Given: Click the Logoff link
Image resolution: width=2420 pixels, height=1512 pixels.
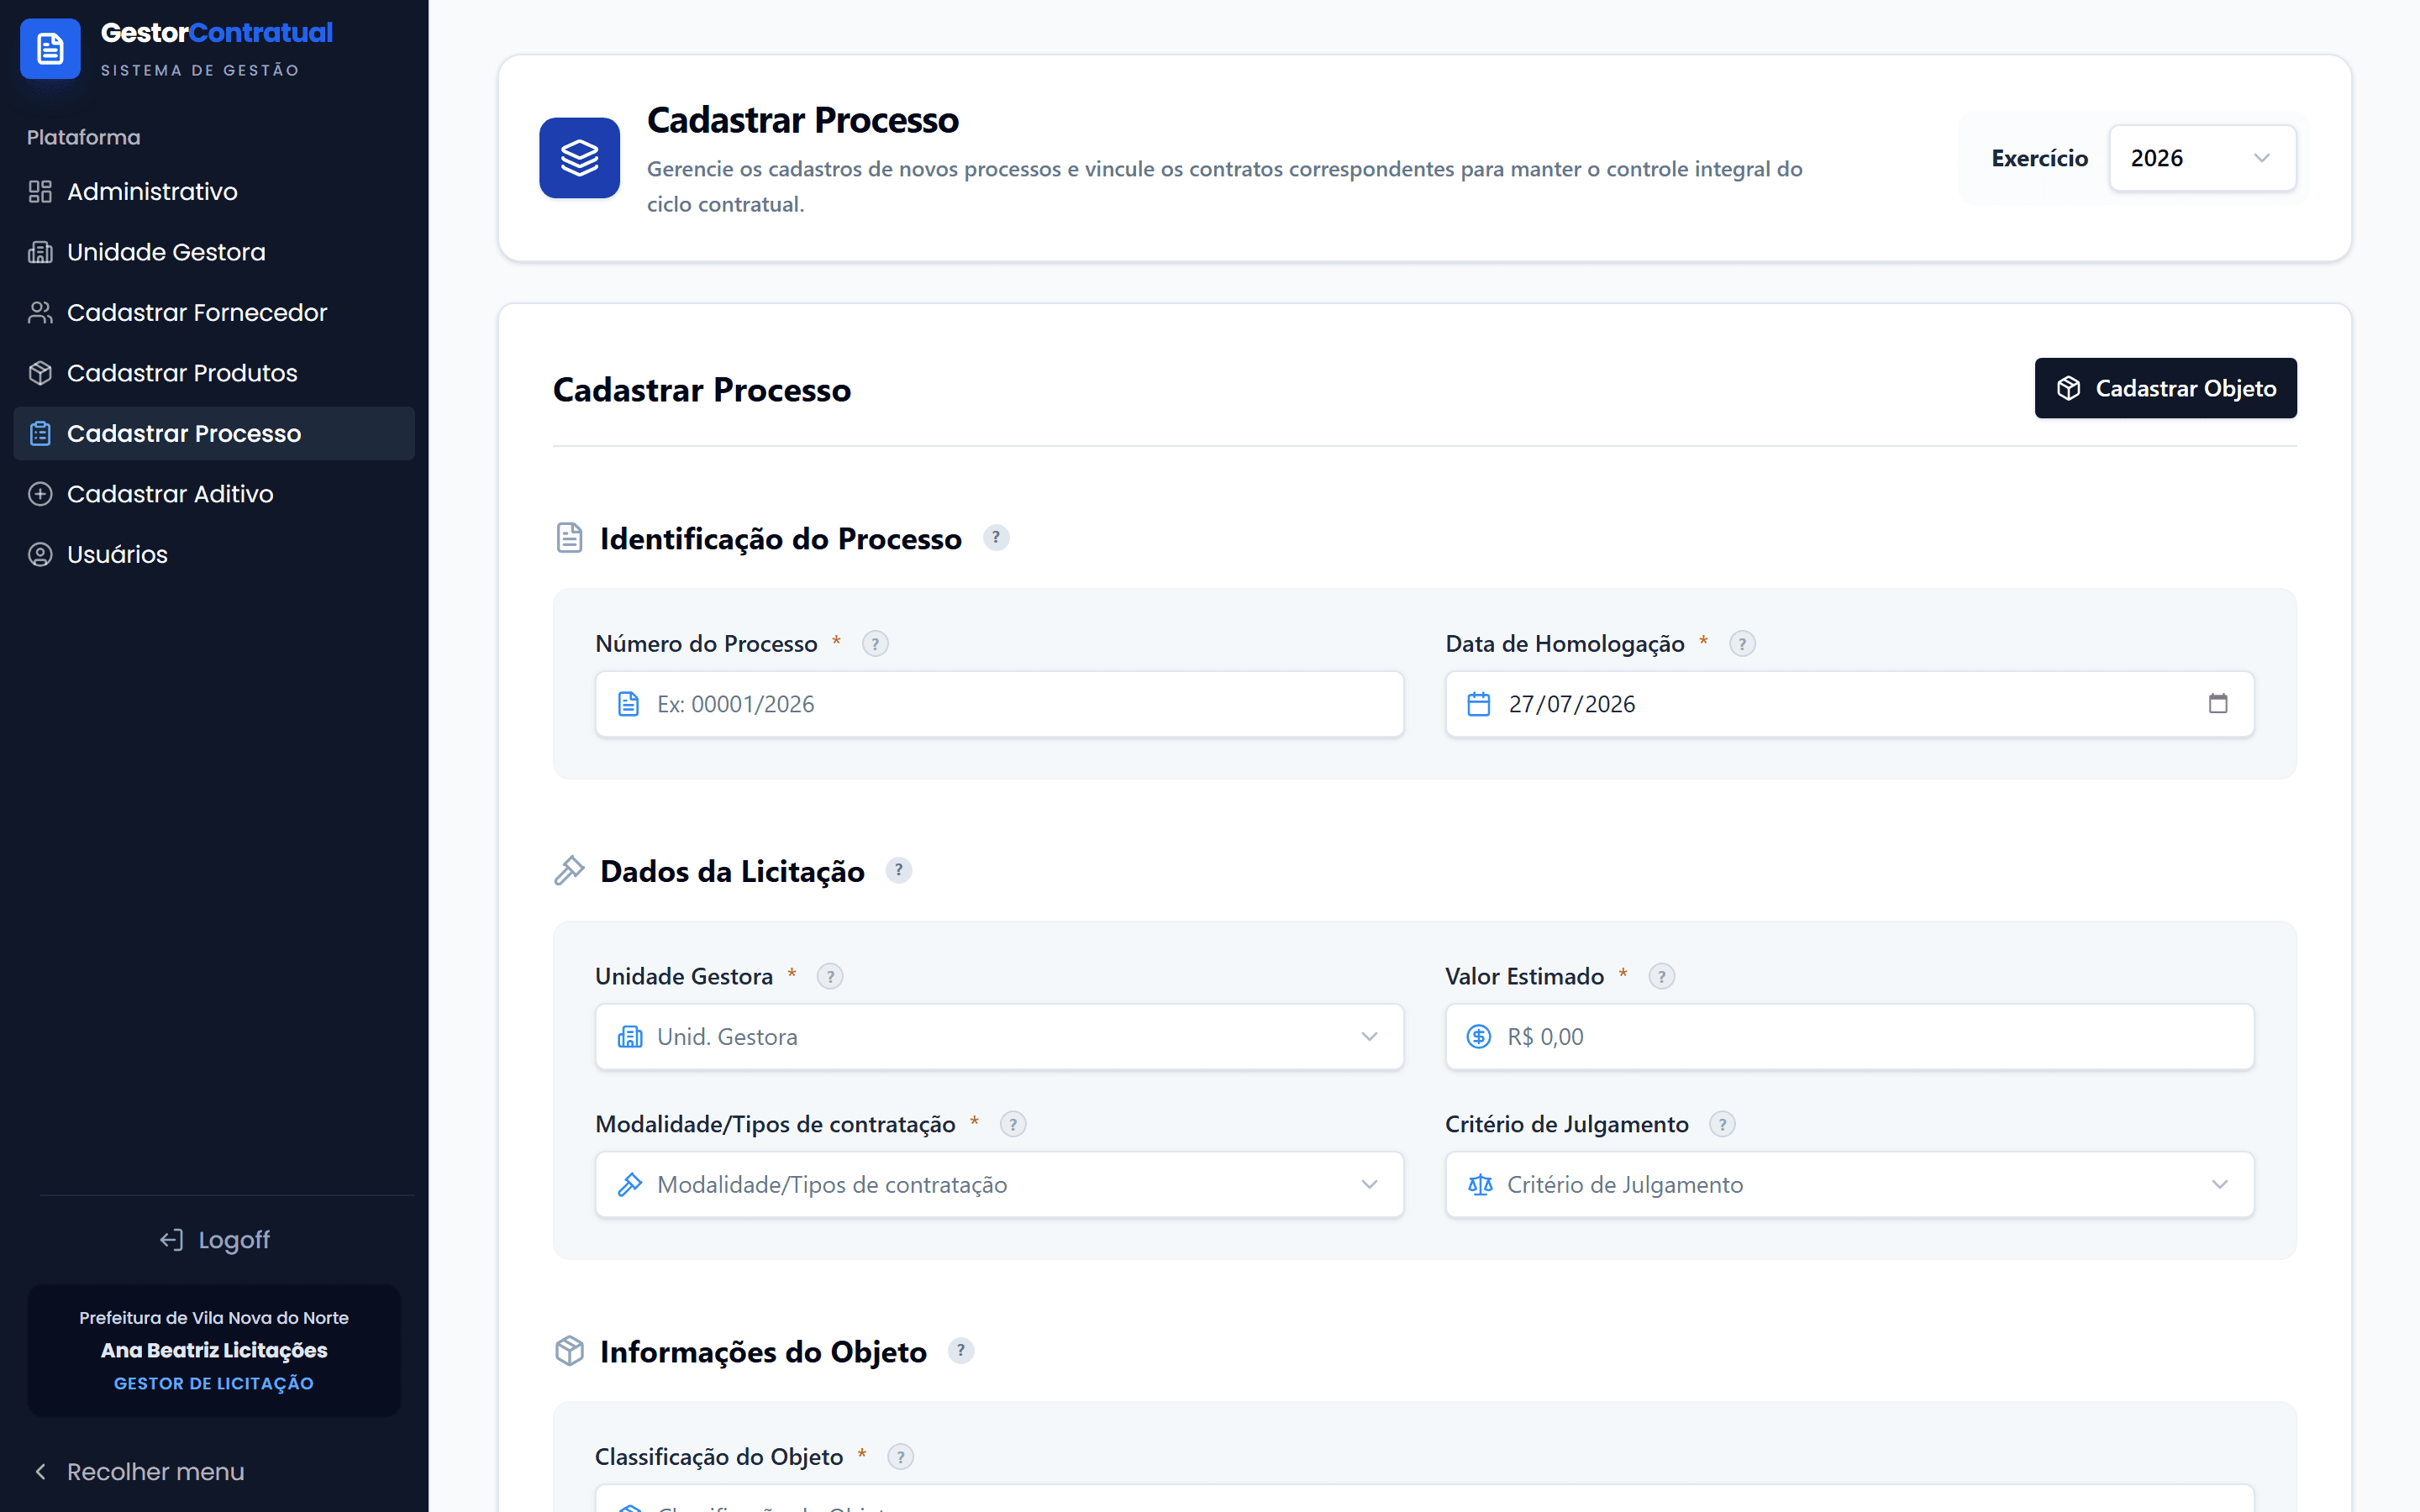Looking at the screenshot, I should pos(214,1240).
